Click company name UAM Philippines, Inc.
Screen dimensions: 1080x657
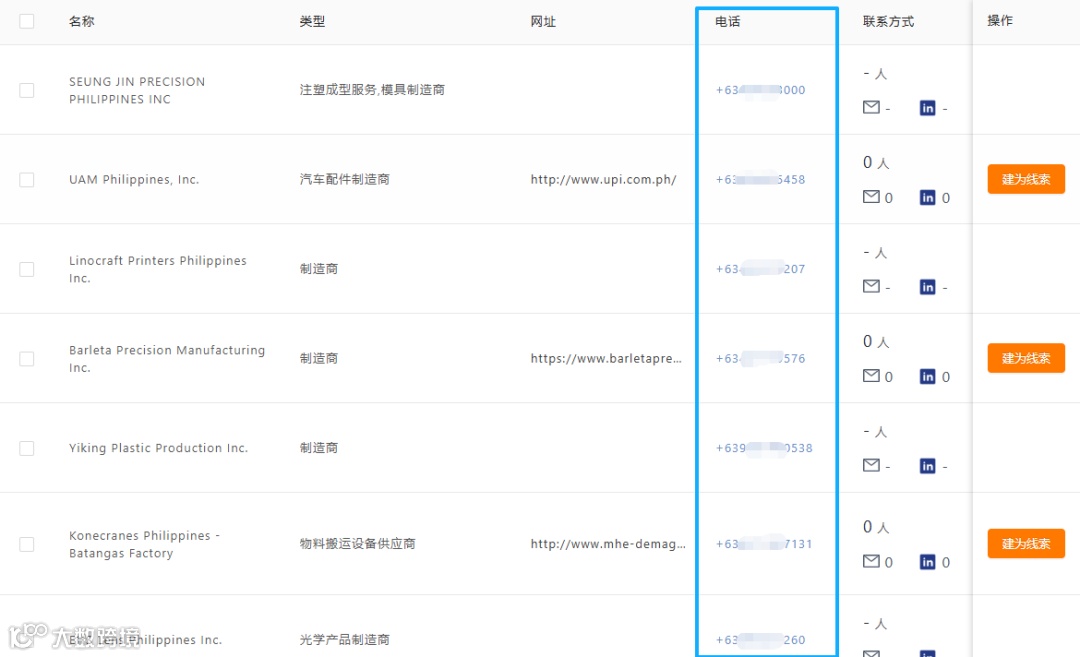click(134, 180)
